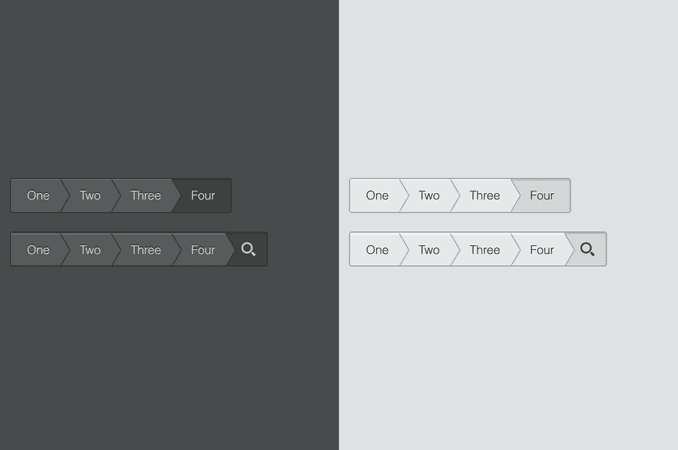Choose "One" in the top light breadcrumb

[377, 195]
